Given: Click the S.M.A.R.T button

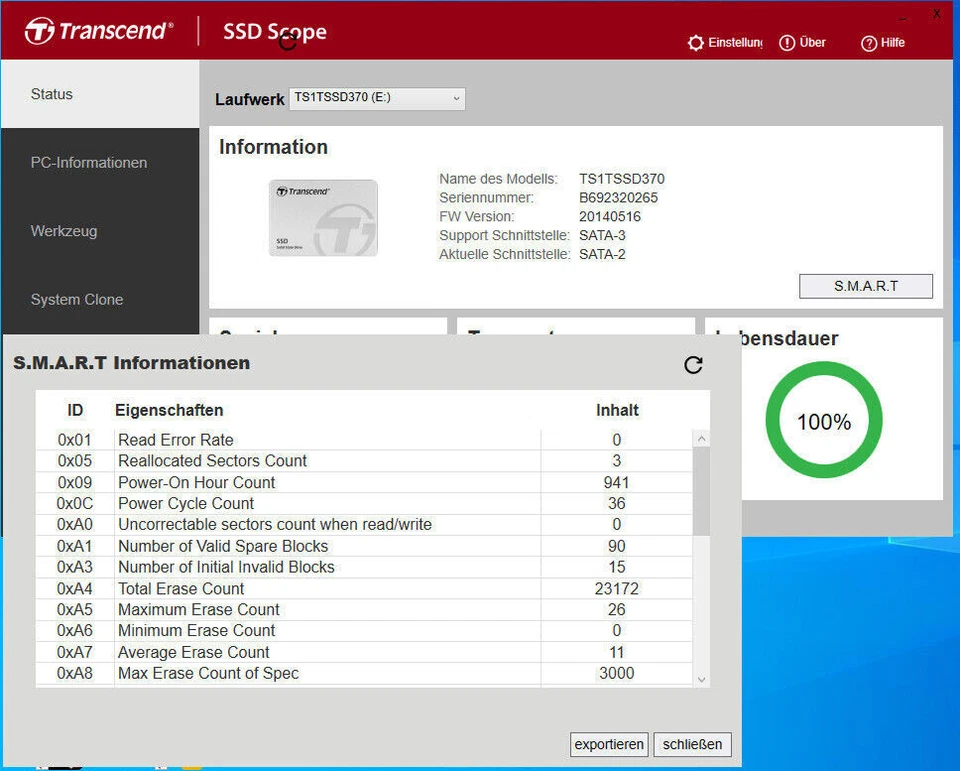Looking at the screenshot, I should pyautogui.click(x=865, y=286).
